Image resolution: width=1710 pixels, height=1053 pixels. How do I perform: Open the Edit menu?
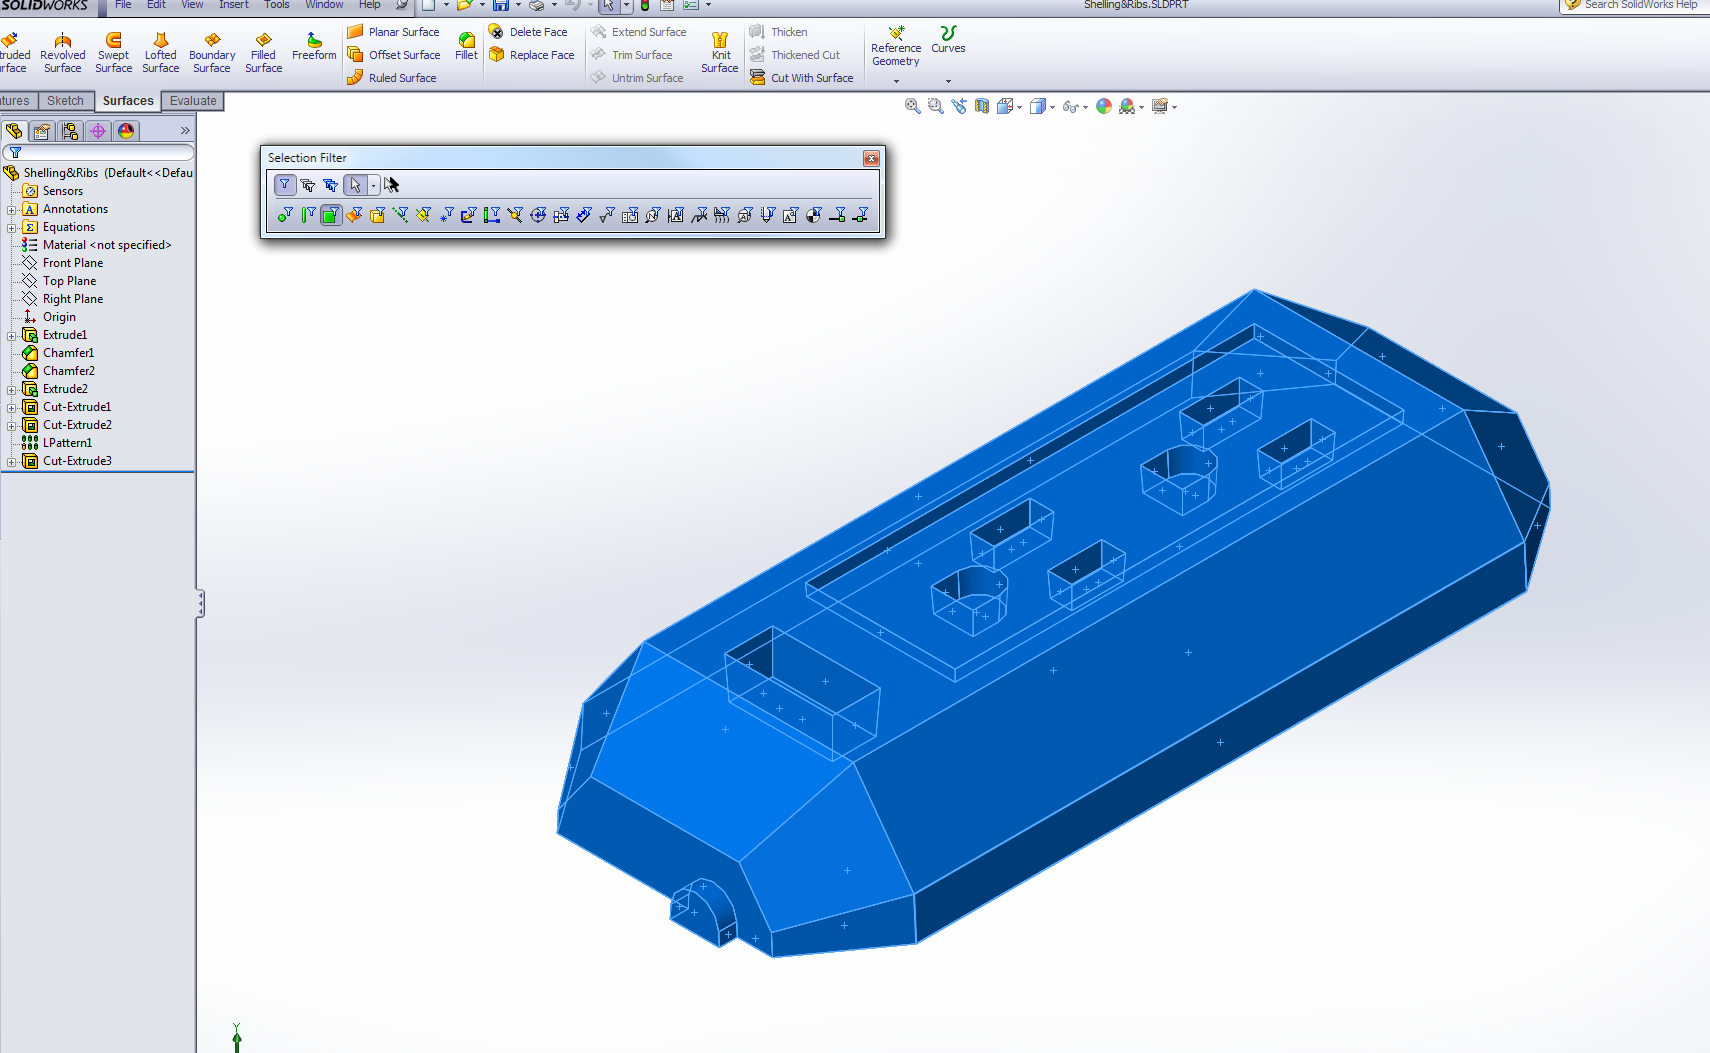[x=156, y=5]
